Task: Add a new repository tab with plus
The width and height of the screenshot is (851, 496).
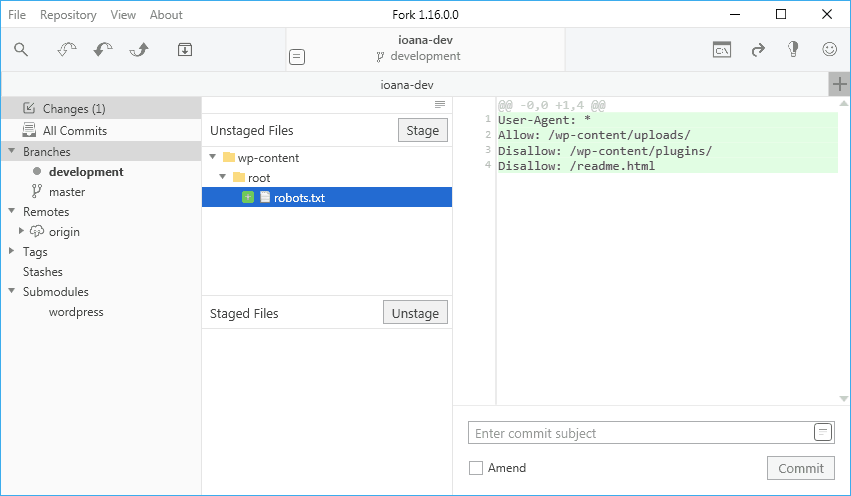Action: (840, 84)
